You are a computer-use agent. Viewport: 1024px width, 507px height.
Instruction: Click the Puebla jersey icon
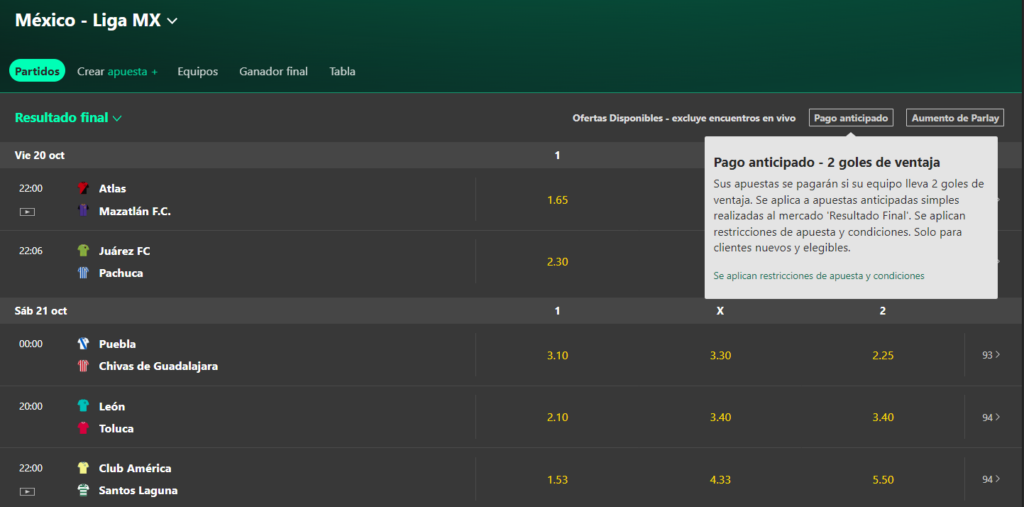(83, 344)
